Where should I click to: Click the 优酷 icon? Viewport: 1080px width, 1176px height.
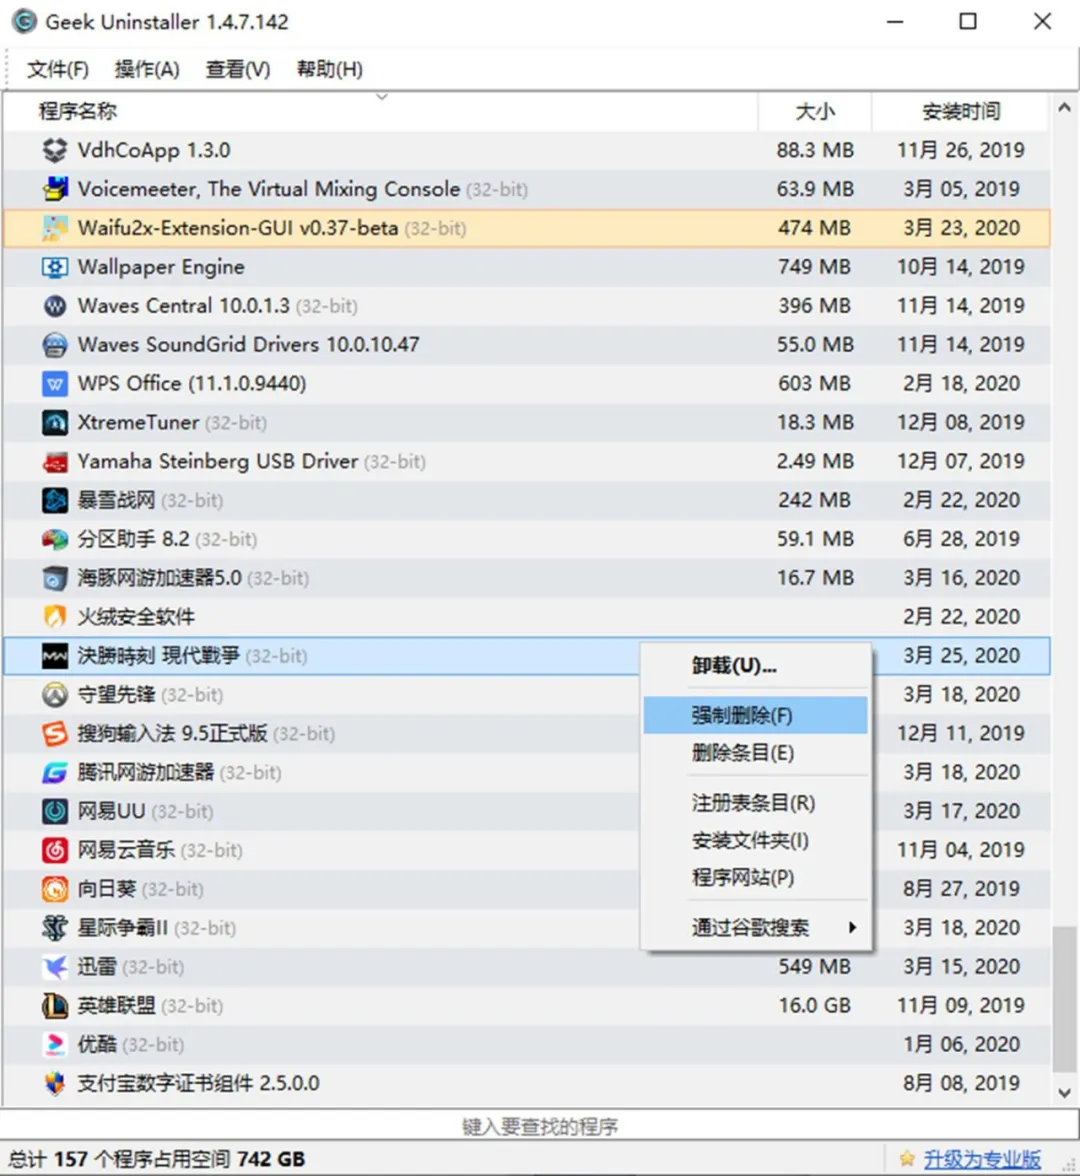click(x=54, y=1045)
